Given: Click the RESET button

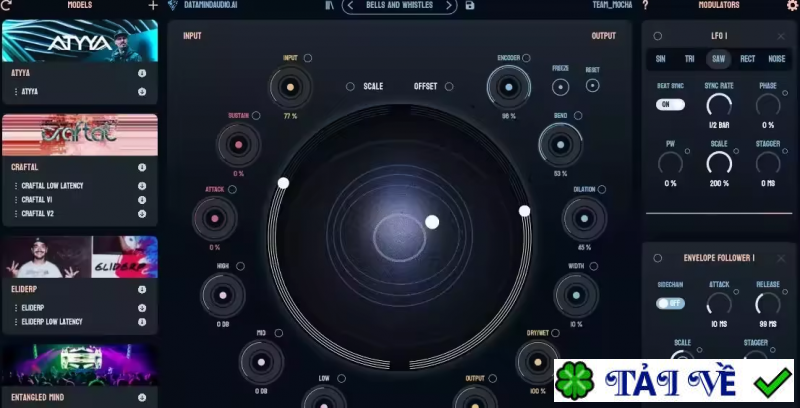Looking at the screenshot, I should [x=592, y=85].
